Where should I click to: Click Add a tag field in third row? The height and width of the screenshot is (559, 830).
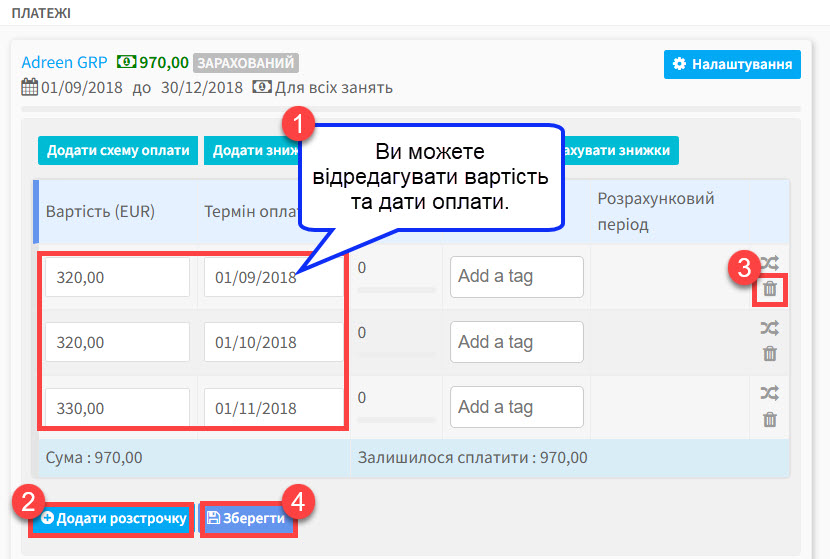pyautogui.click(x=516, y=407)
